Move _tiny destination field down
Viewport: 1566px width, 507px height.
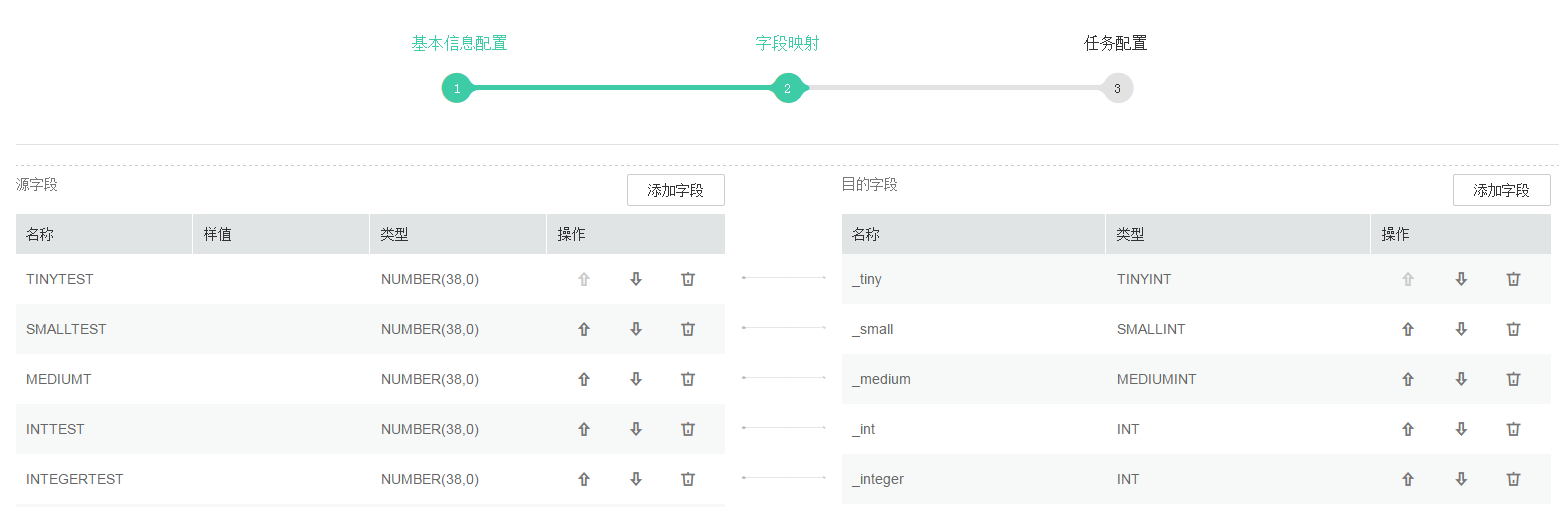point(1461,279)
